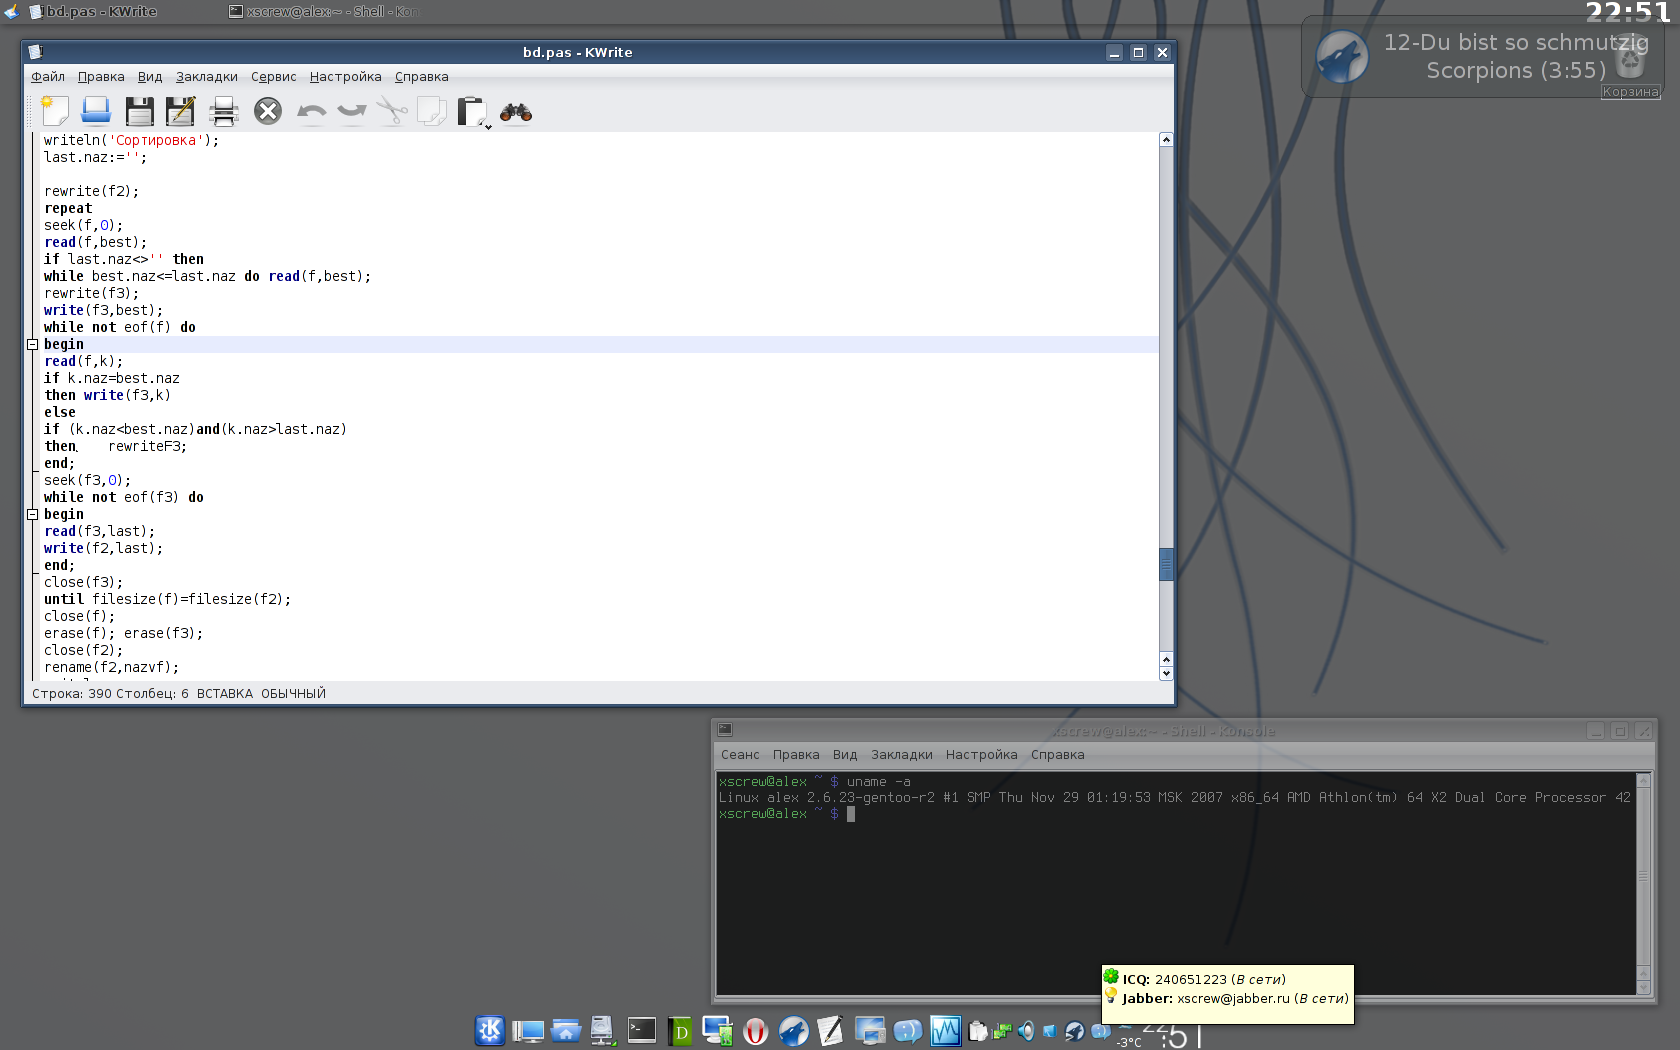This screenshot has height=1050, width=1680.
Task: Click the Корзина trash desktop icon
Action: click(x=1630, y=70)
